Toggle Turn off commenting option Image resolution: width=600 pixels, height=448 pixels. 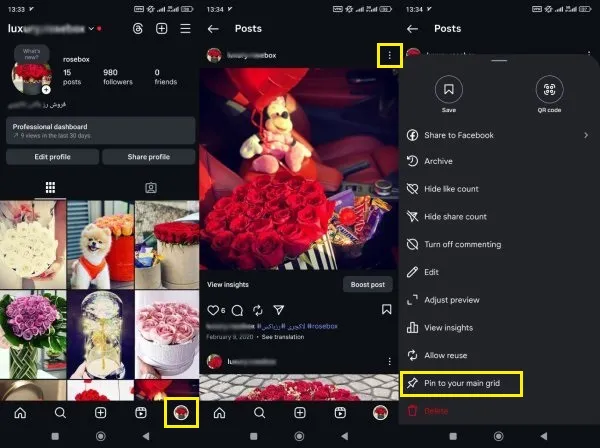click(x=499, y=244)
